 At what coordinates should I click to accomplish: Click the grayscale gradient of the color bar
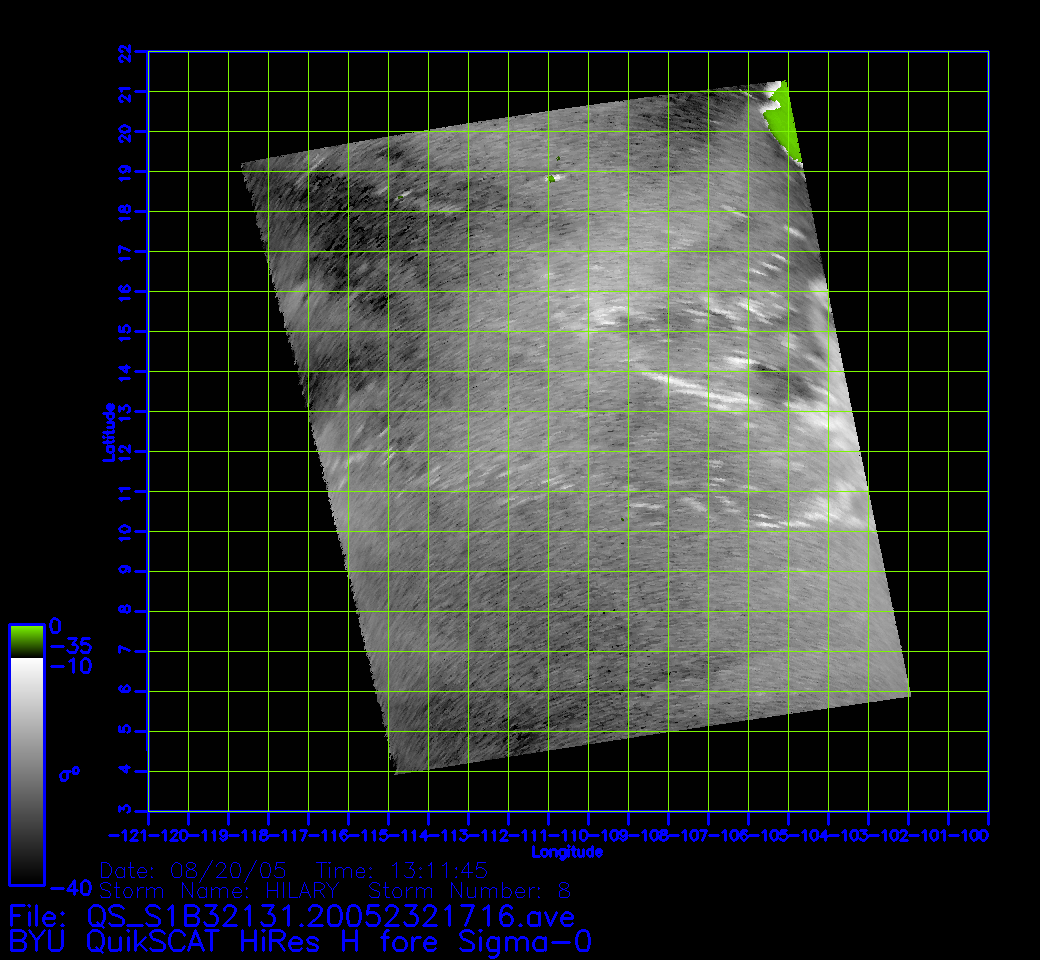tap(26, 770)
